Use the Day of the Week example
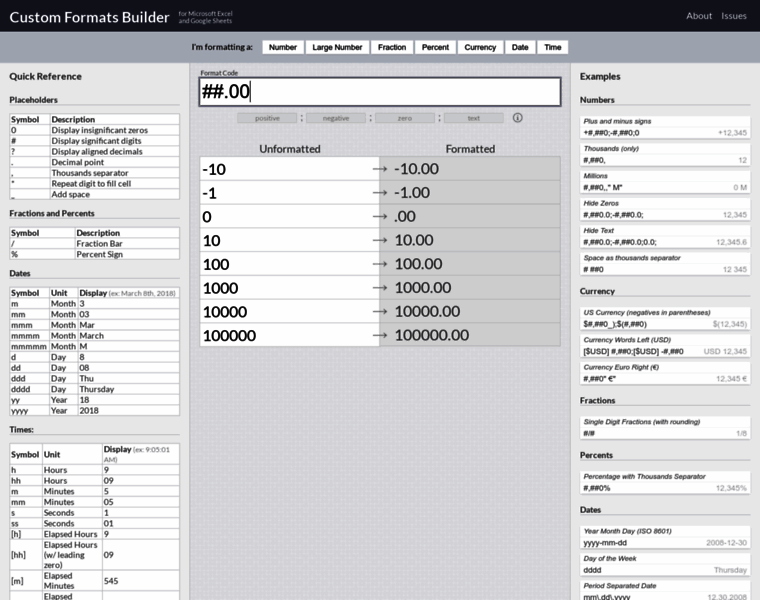Image resolution: width=760 pixels, height=600 pixels. [x=665, y=563]
